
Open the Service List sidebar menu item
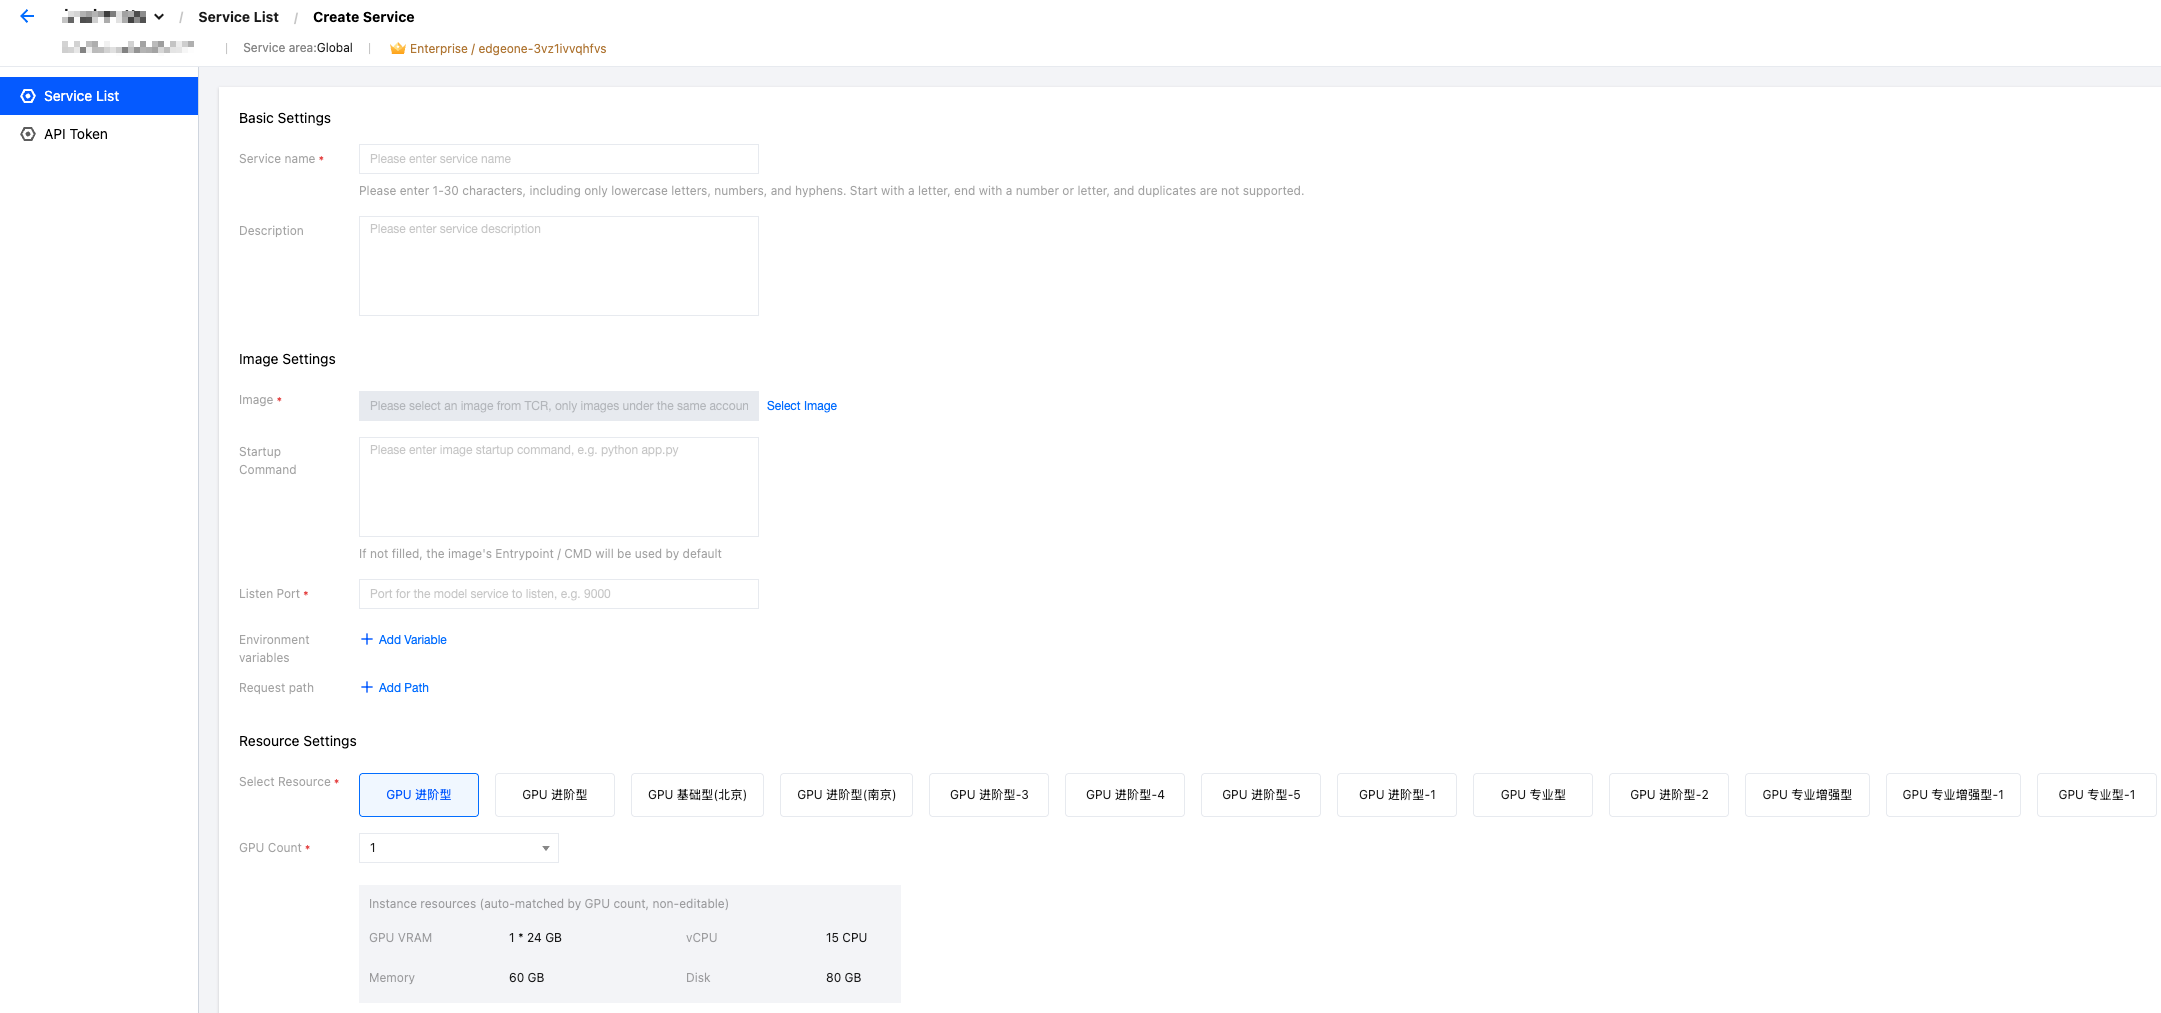[x=99, y=96]
